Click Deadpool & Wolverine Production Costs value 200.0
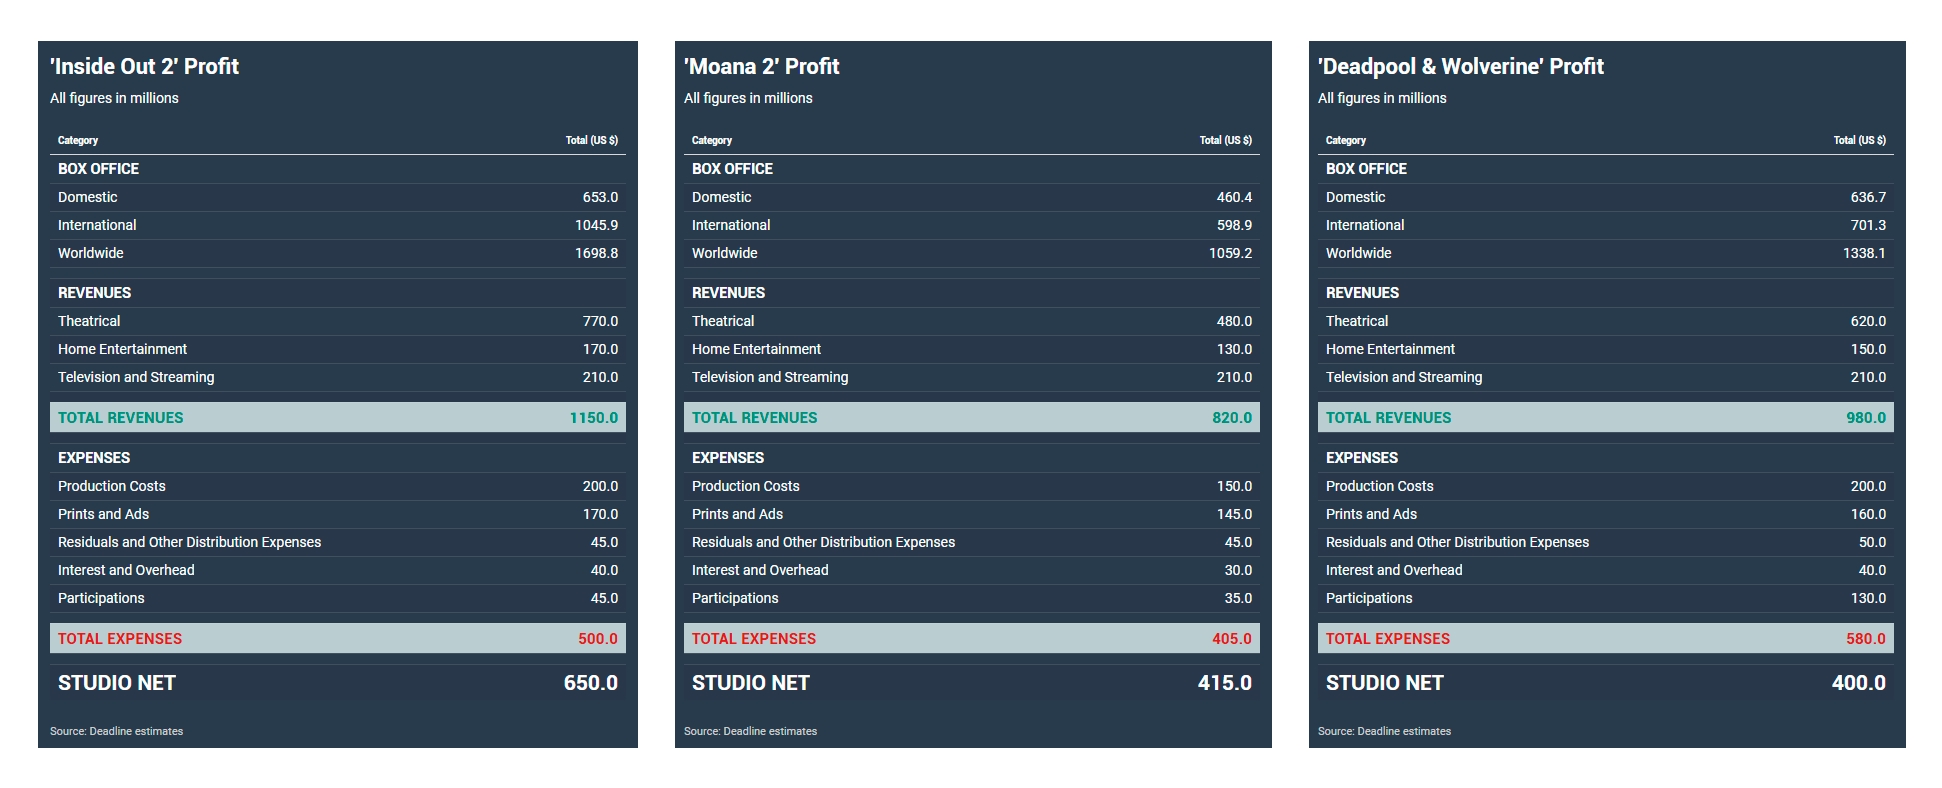 [1868, 486]
